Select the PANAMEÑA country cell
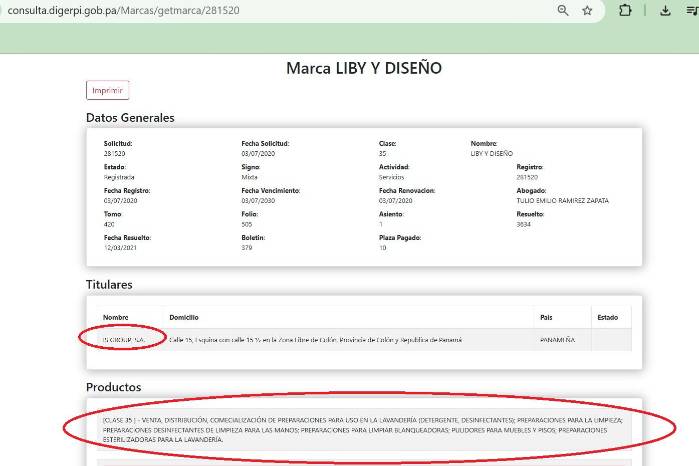Image resolution: width=699 pixels, height=466 pixels. tap(557, 340)
